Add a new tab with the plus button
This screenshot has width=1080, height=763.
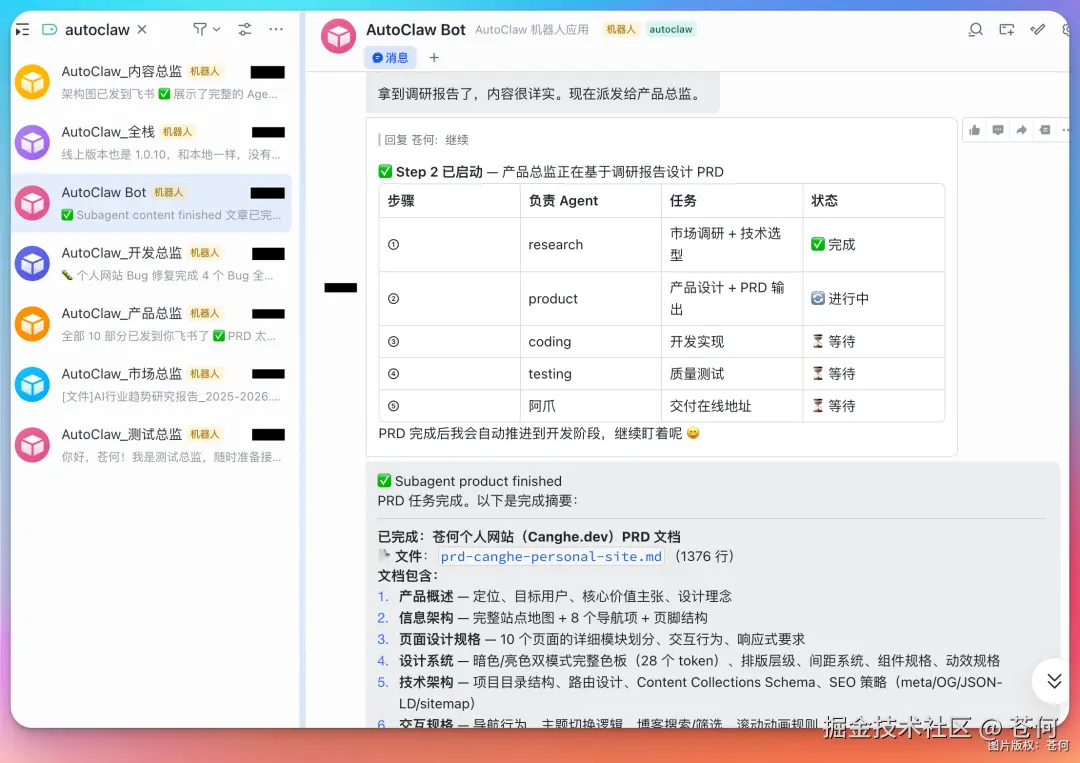tap(433, 57)
